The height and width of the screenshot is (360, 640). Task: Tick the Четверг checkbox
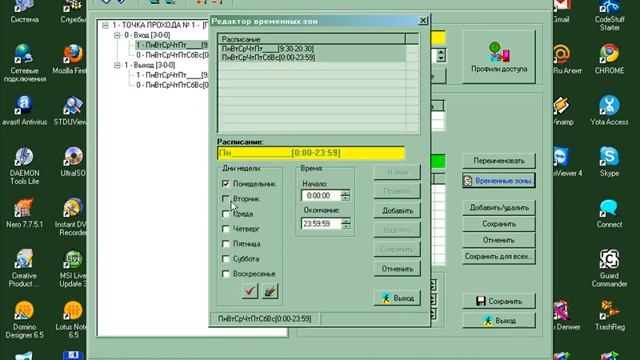pos(226,229)
